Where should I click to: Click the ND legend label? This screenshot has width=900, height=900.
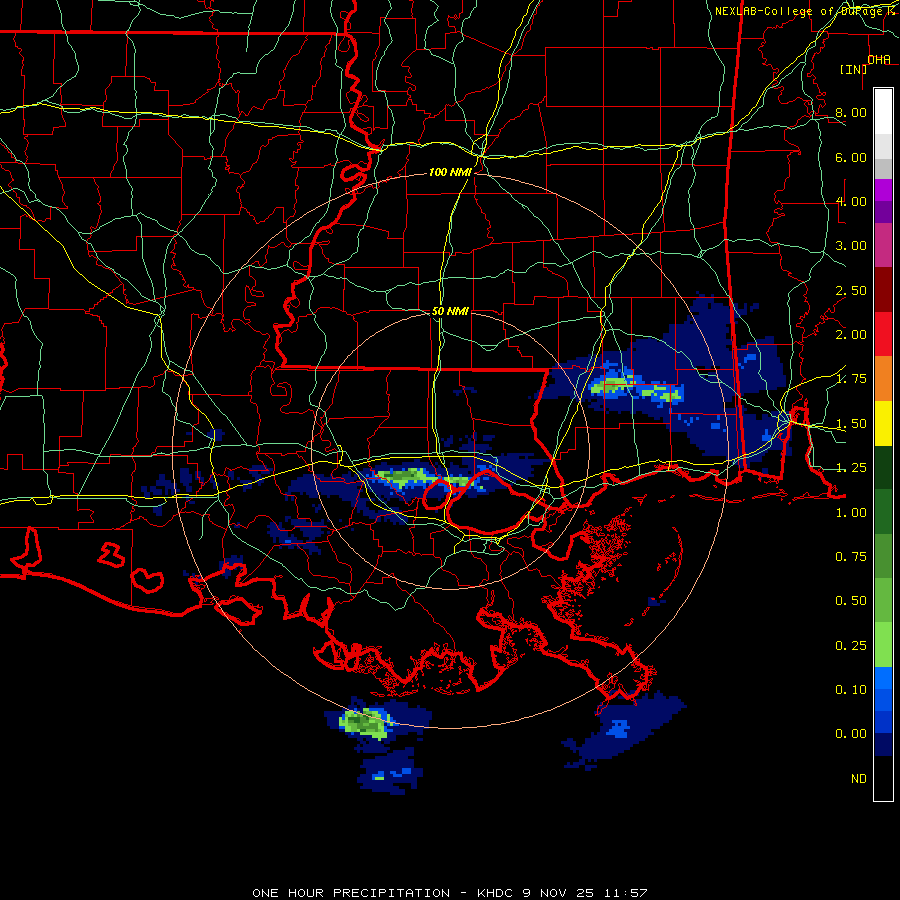(x=859, y=779)
